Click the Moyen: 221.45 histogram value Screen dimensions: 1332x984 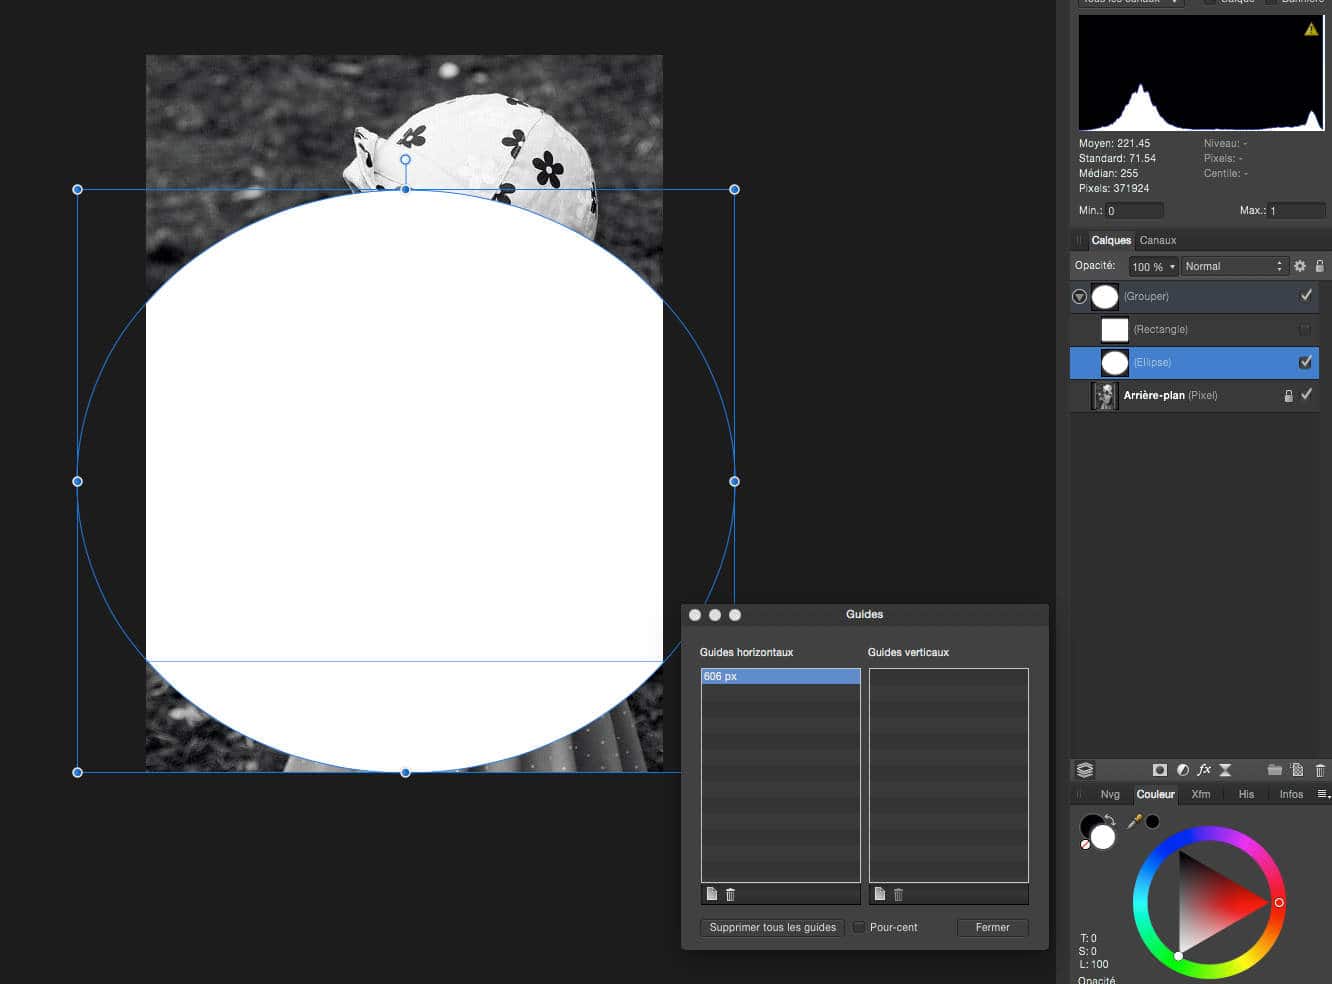click(x=1114, y=143)
